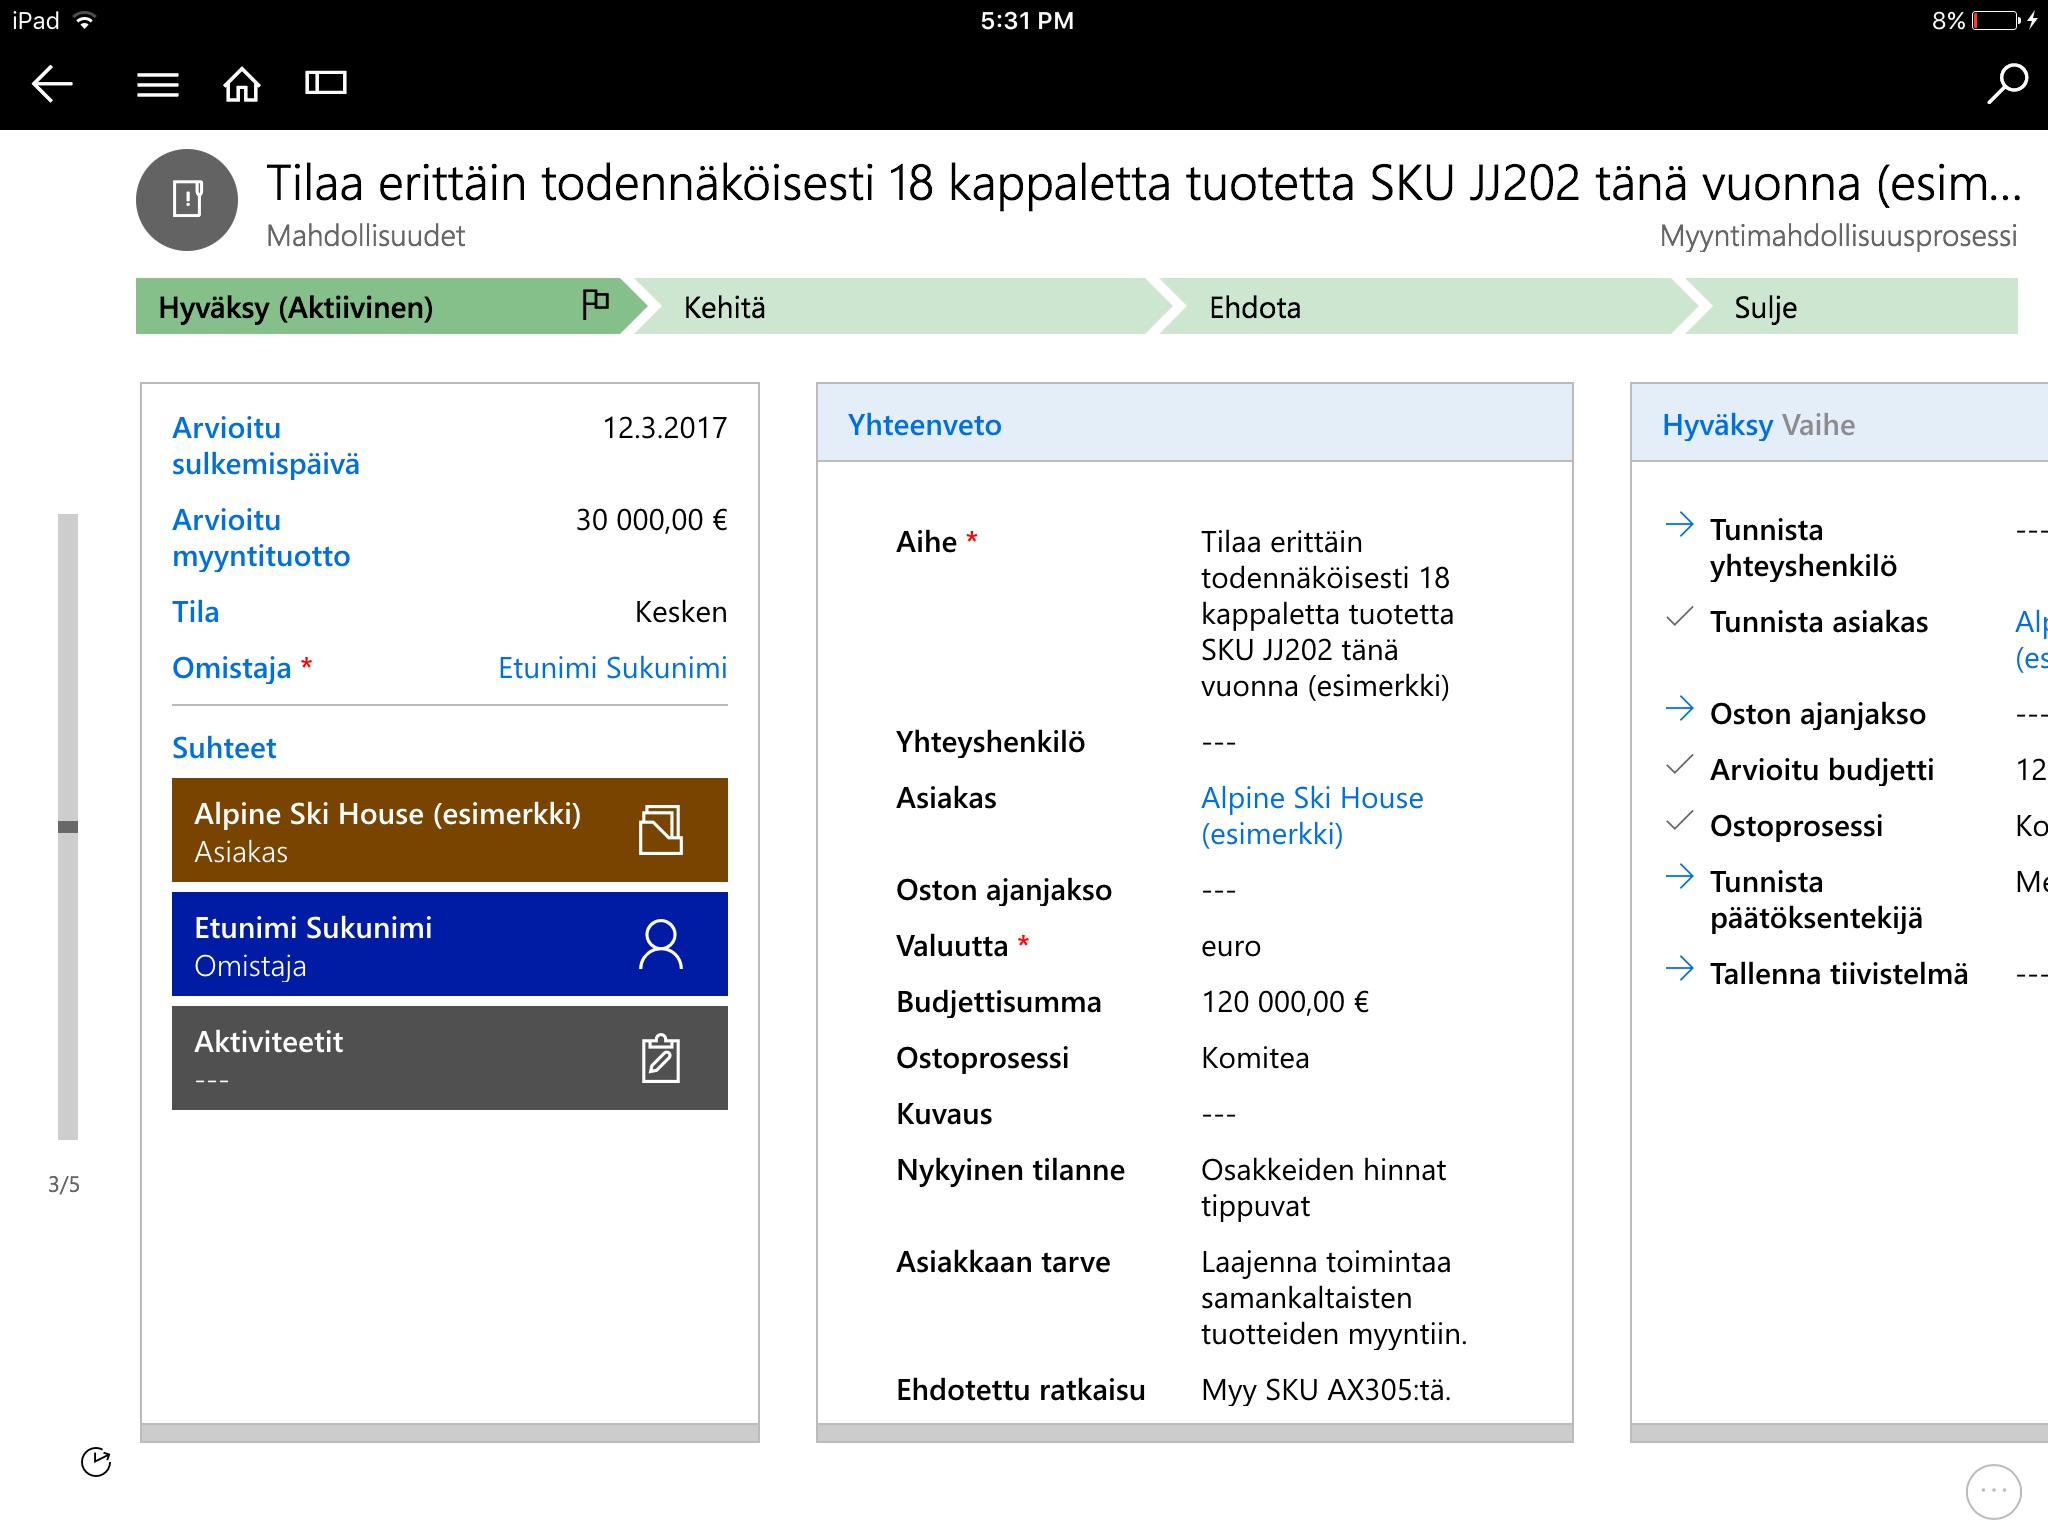The width and height of the screenshot is (2048, 1536).
Task: Open the Etunimi Sukunimi owner link
Action: (612, 668)
